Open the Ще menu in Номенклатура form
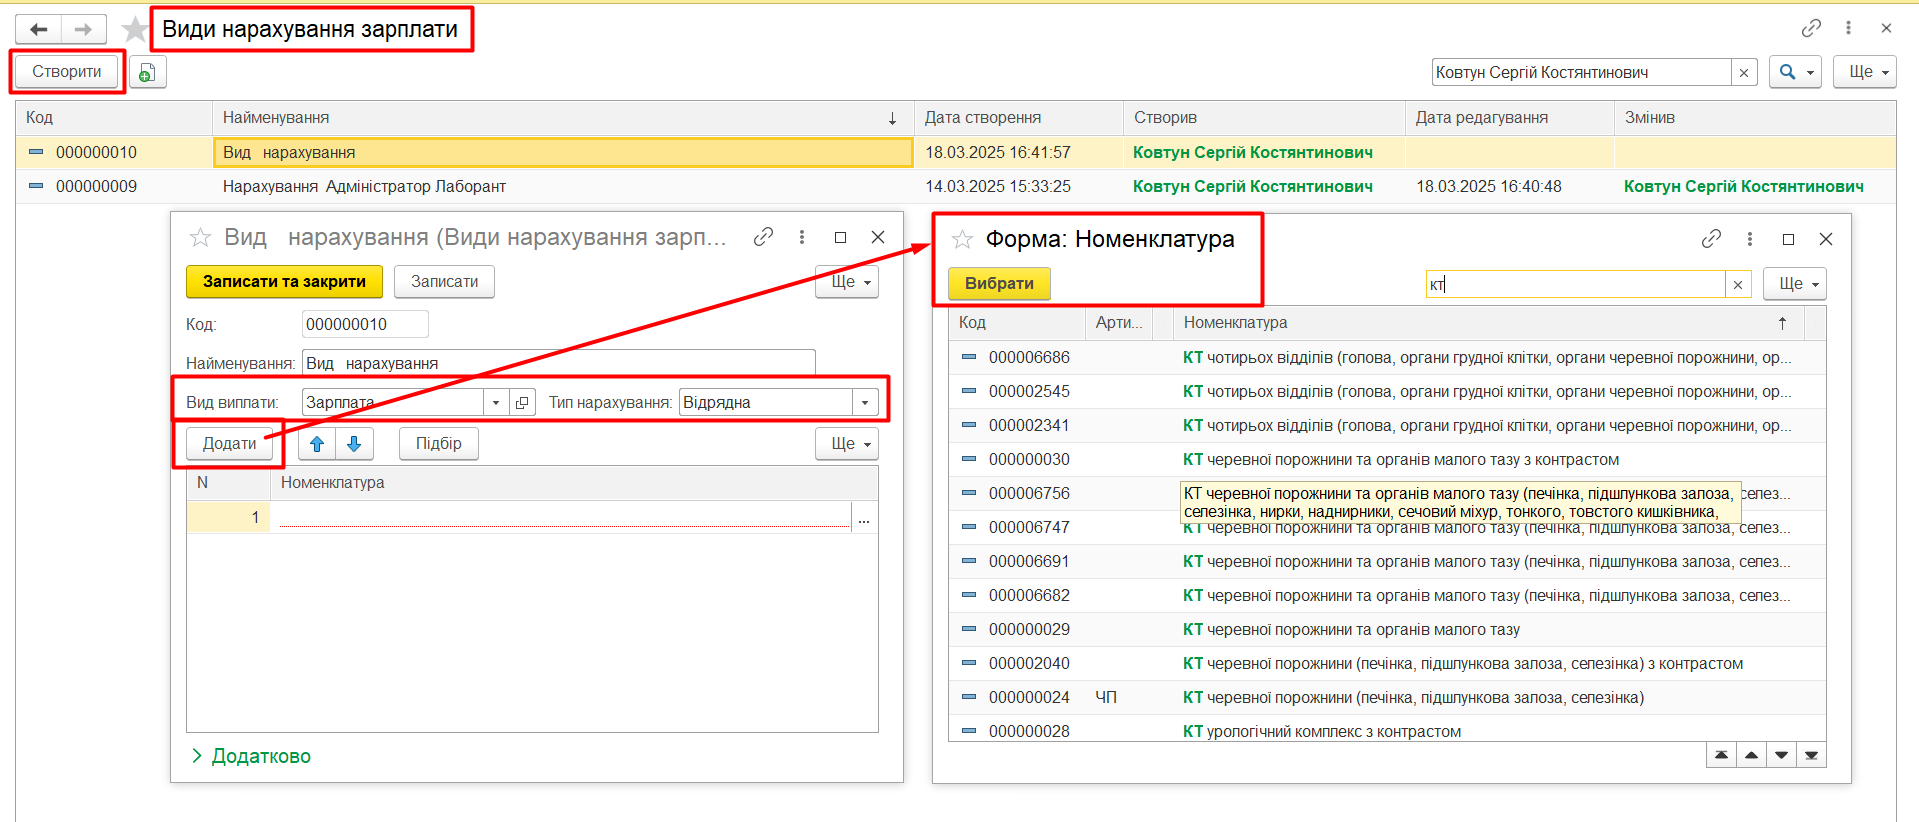Screen dimensions: 1919x822 (1794, 284)
